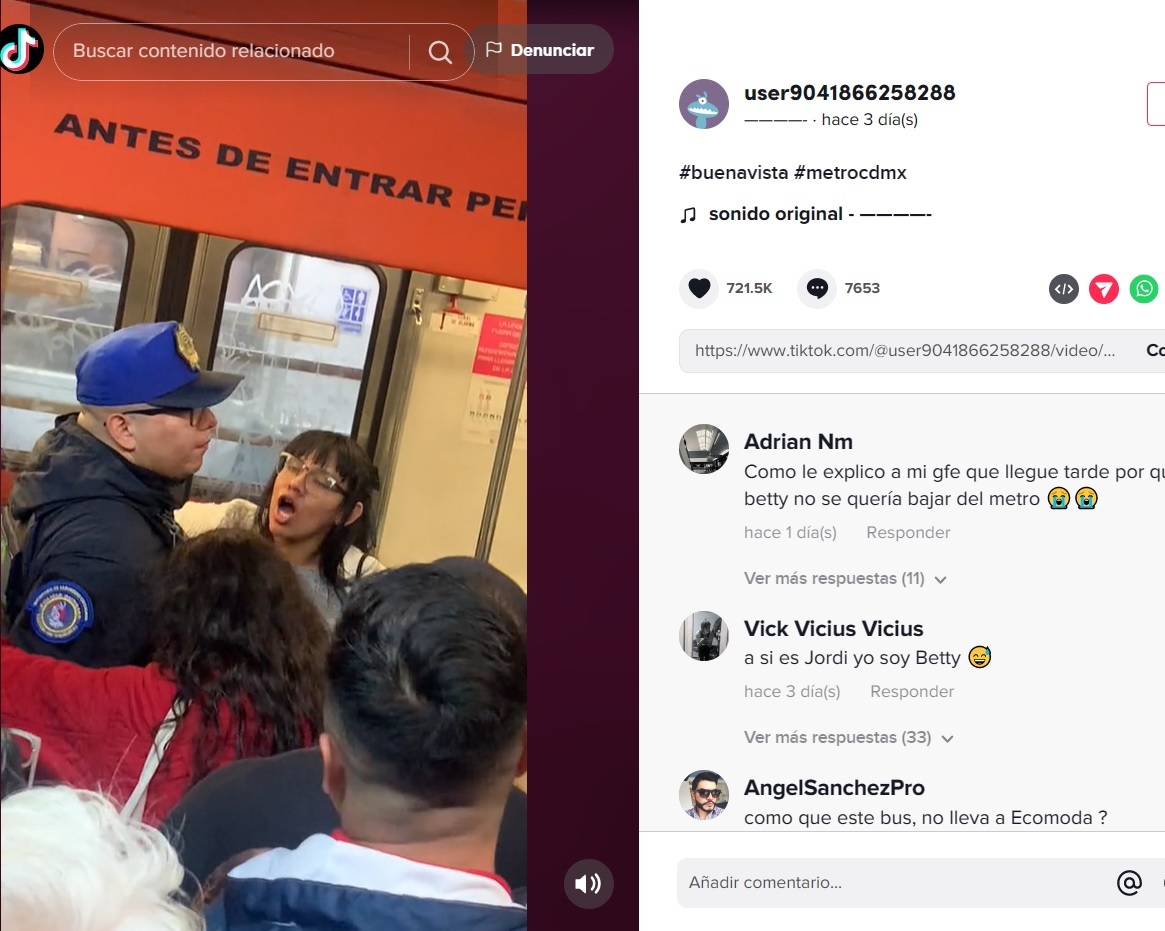Open comments via speech bubble icon

(x=817, y=288)
